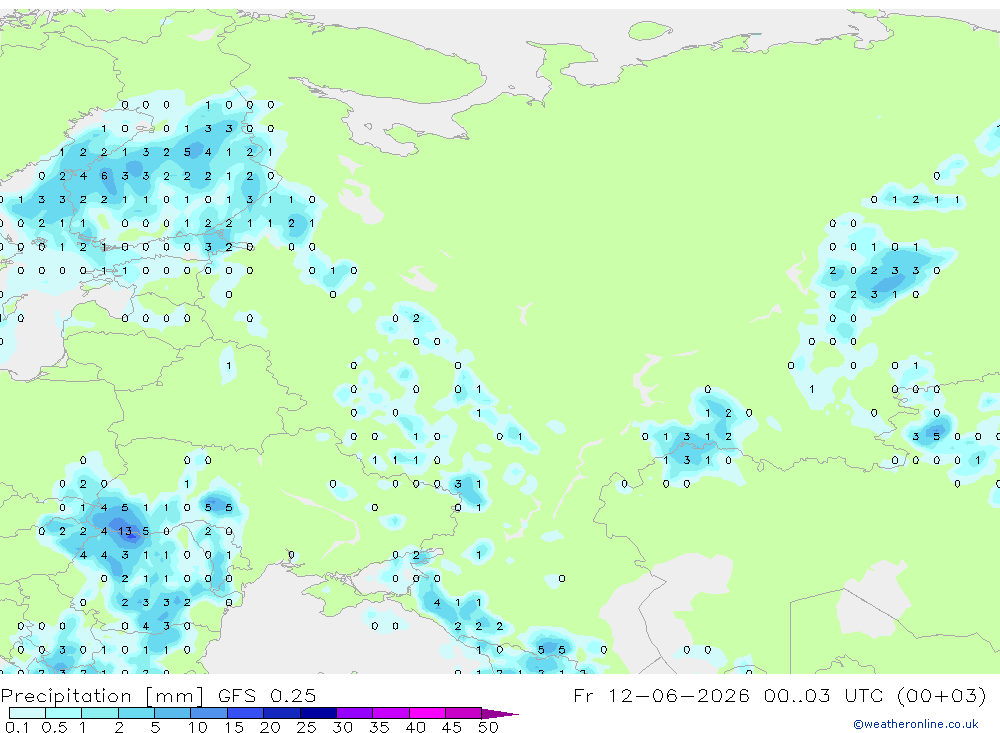This screenshot has height=733, width=1000.
Task: Click the legend label '25'
Action: 307,727
